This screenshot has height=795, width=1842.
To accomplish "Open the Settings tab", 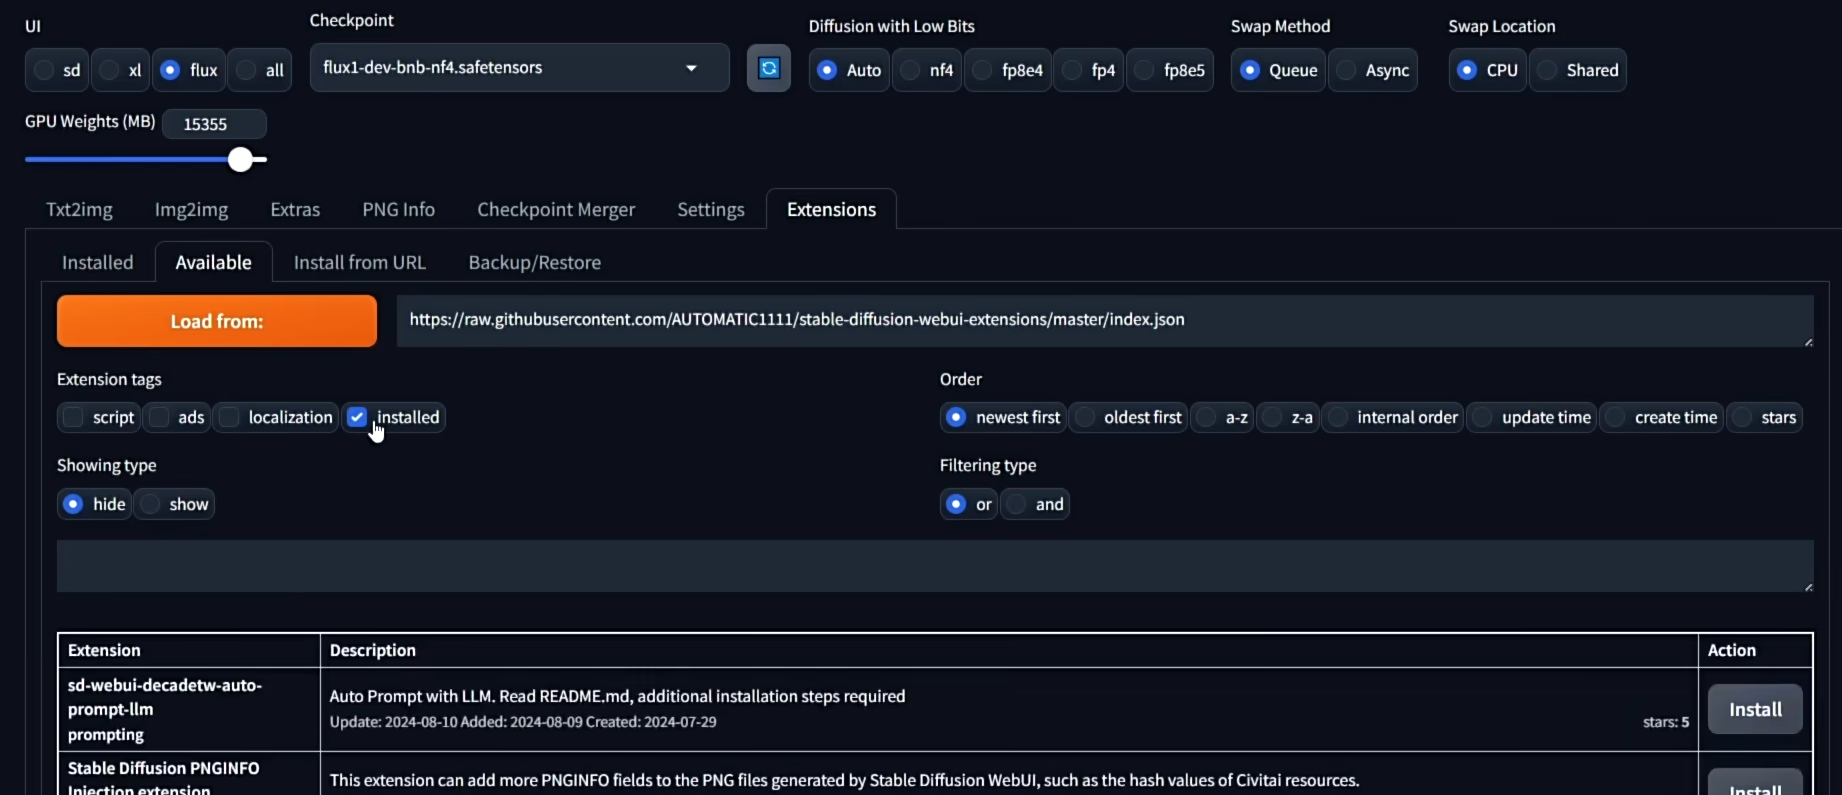I will click(x=710, y=209).
